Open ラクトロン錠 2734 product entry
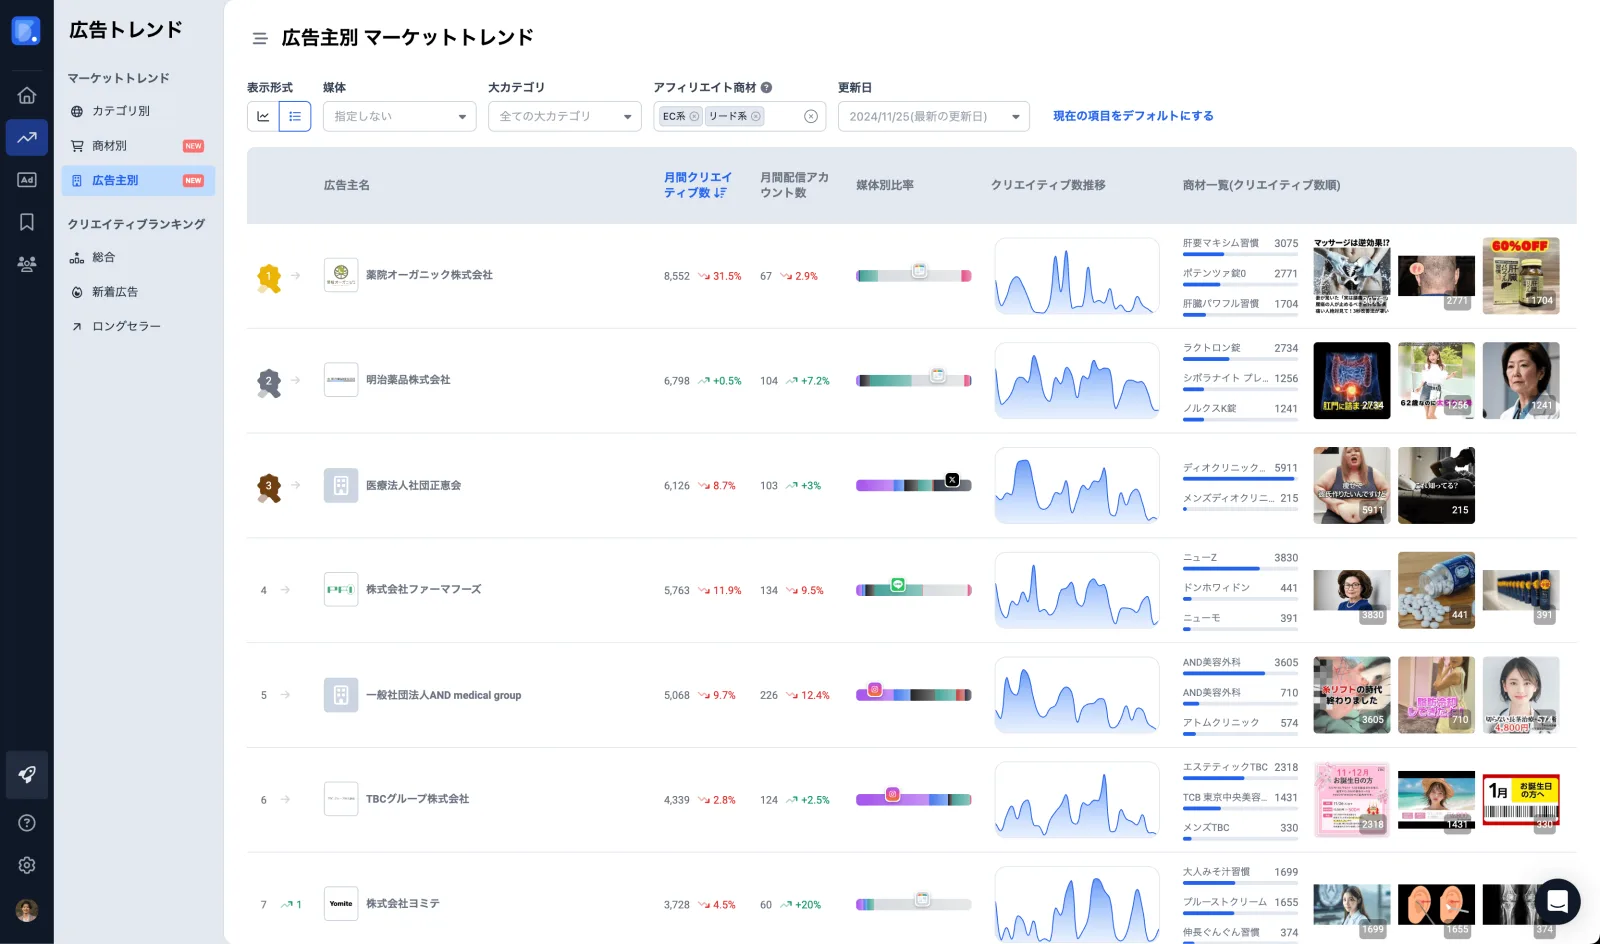Viewport: 1600px width, 944px height. (x=1240, y=351)
